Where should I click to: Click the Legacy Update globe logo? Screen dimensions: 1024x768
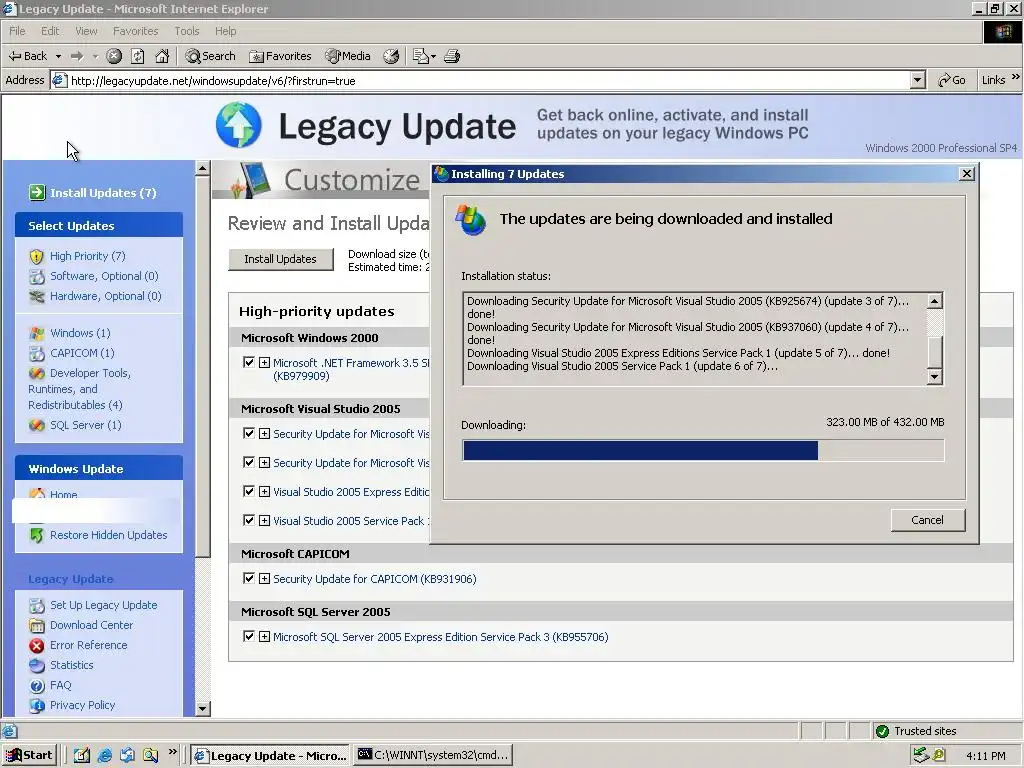[x=238, y=125]
